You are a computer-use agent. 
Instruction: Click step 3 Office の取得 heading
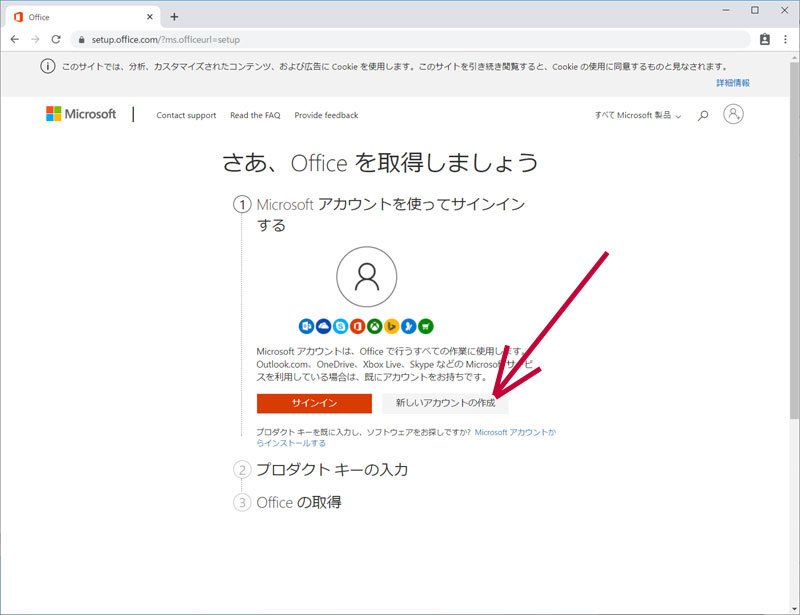click(x=298, y=502)
